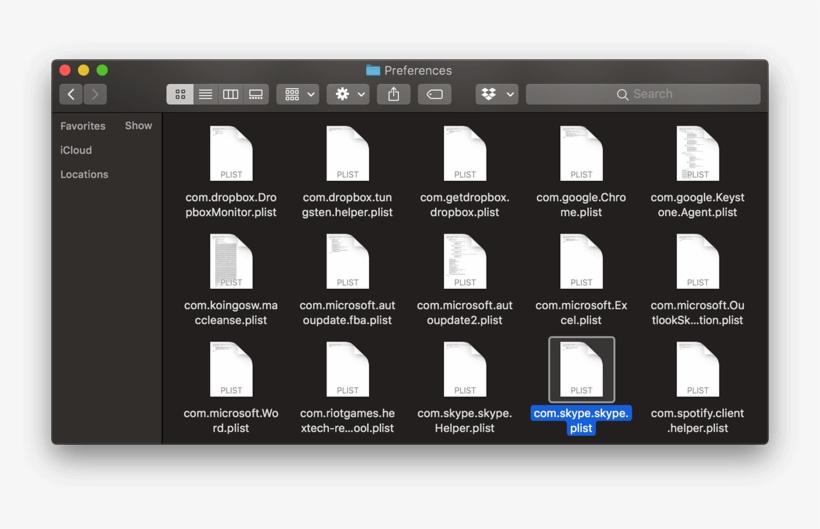Click the com.google.Chrome.plist filename label

pos(581,204)
